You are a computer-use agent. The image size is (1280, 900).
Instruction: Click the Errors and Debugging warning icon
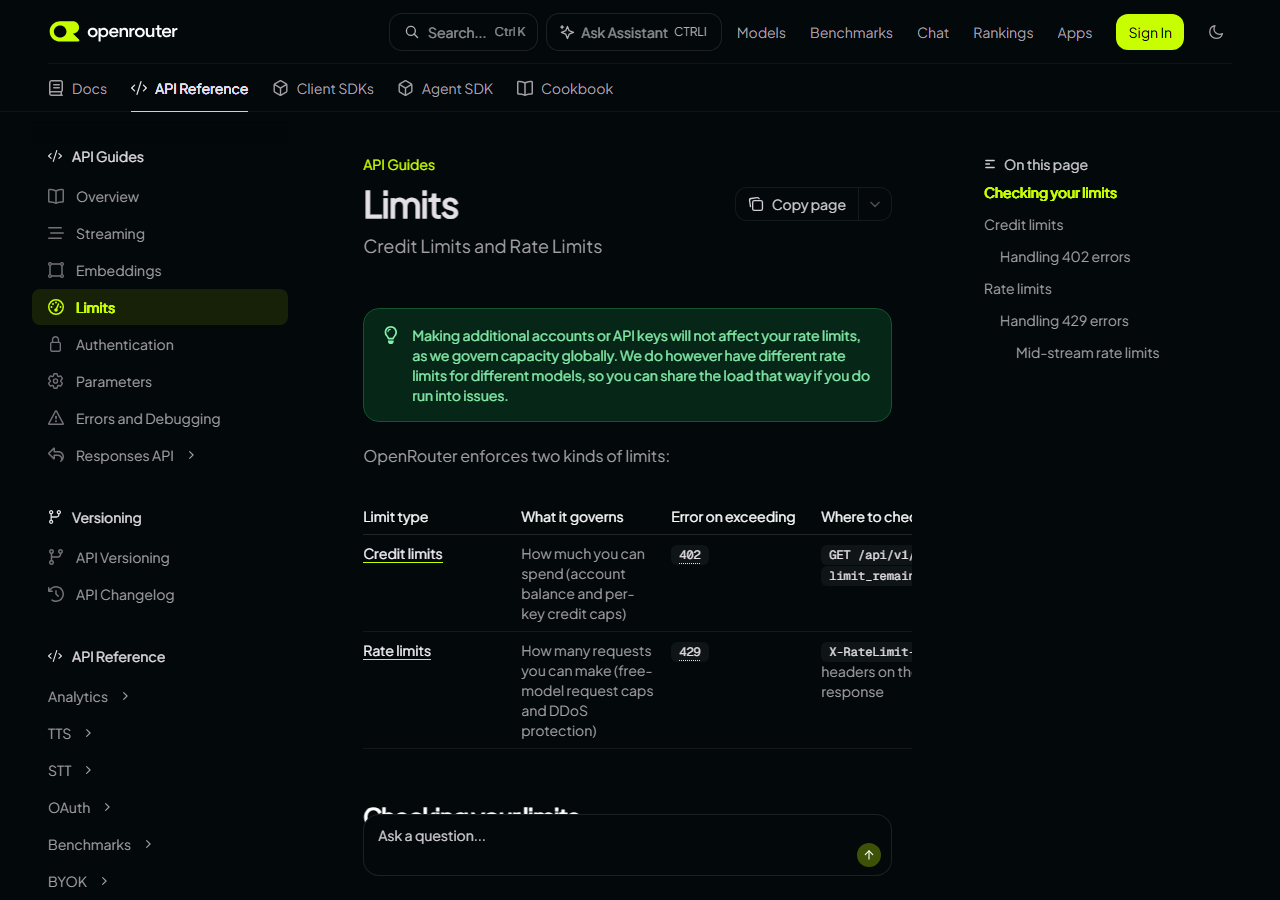pos(56,419)
